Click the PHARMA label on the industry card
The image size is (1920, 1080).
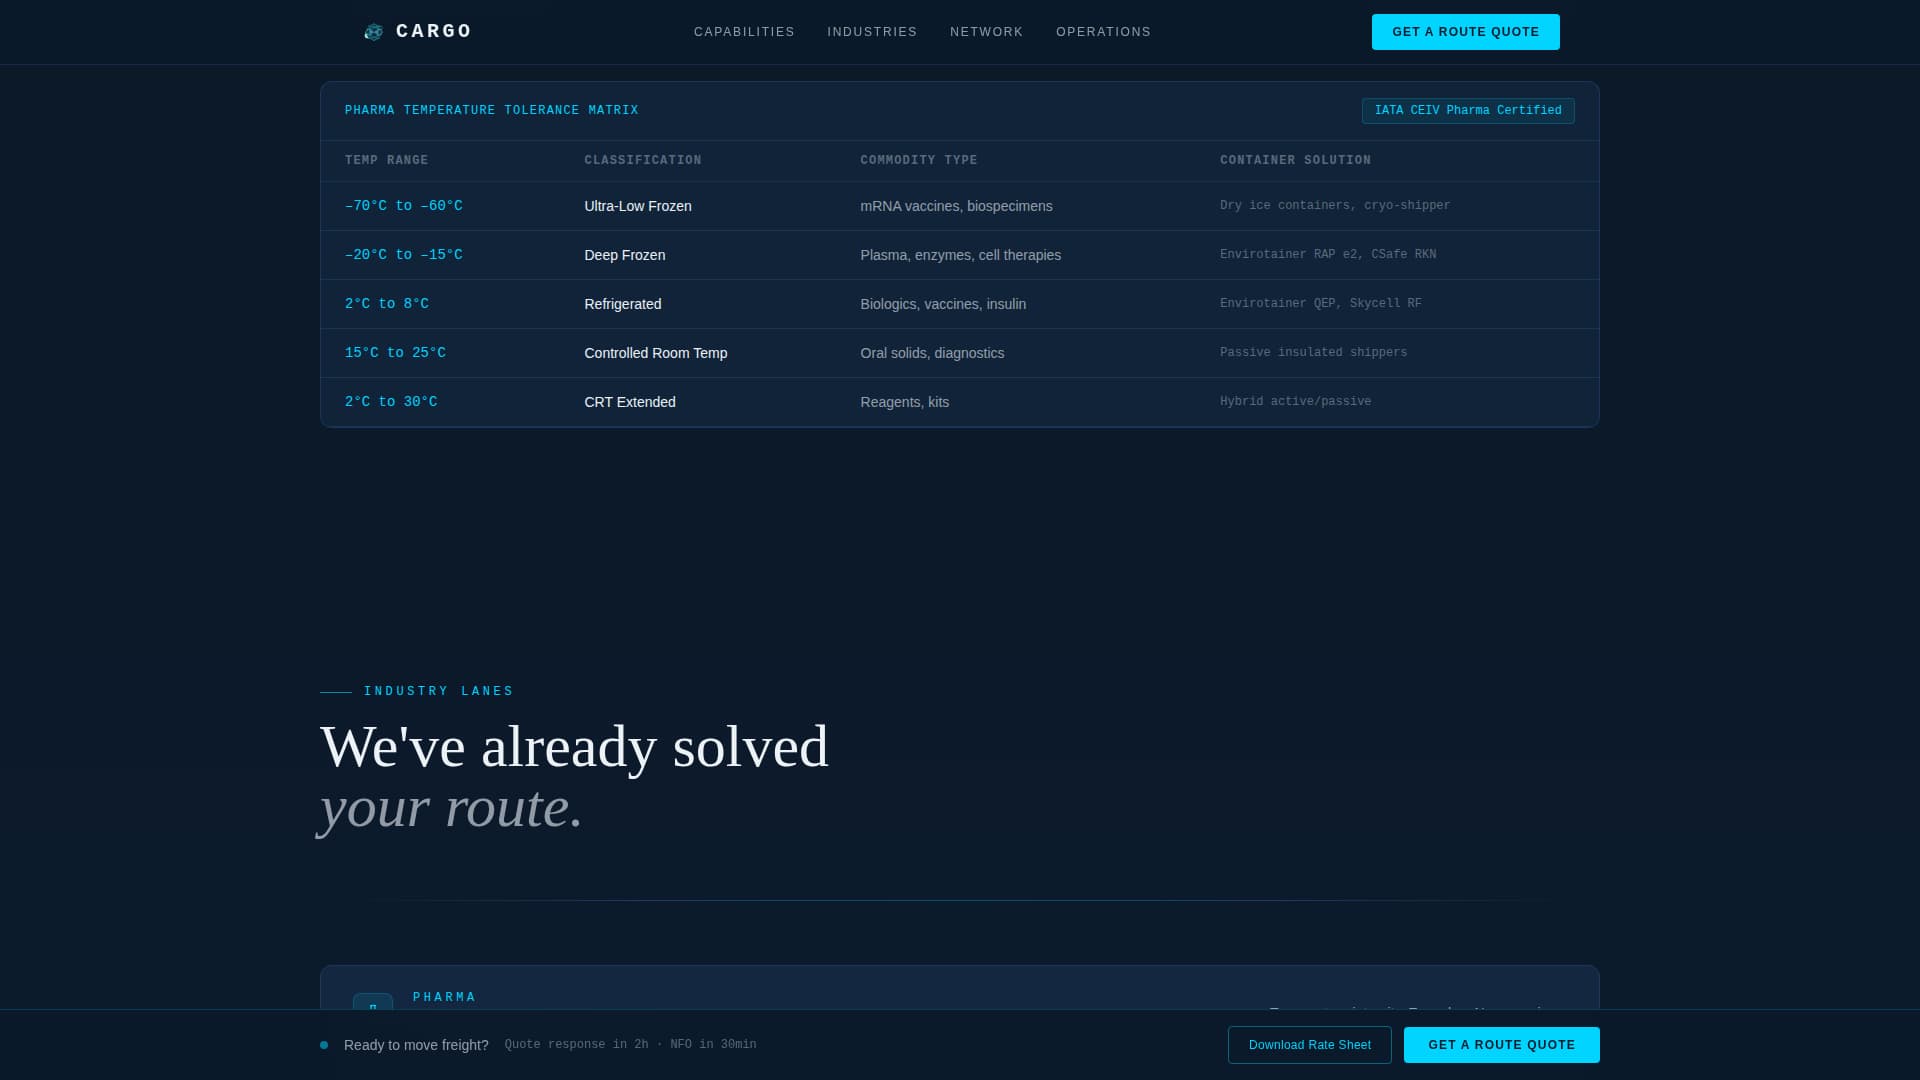pos(445,996)
